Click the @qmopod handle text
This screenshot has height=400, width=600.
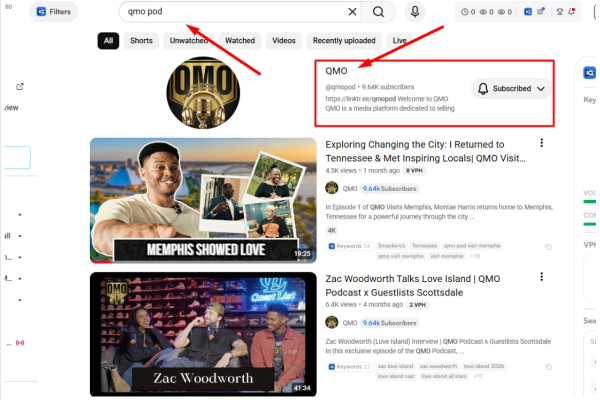(340, 87)
